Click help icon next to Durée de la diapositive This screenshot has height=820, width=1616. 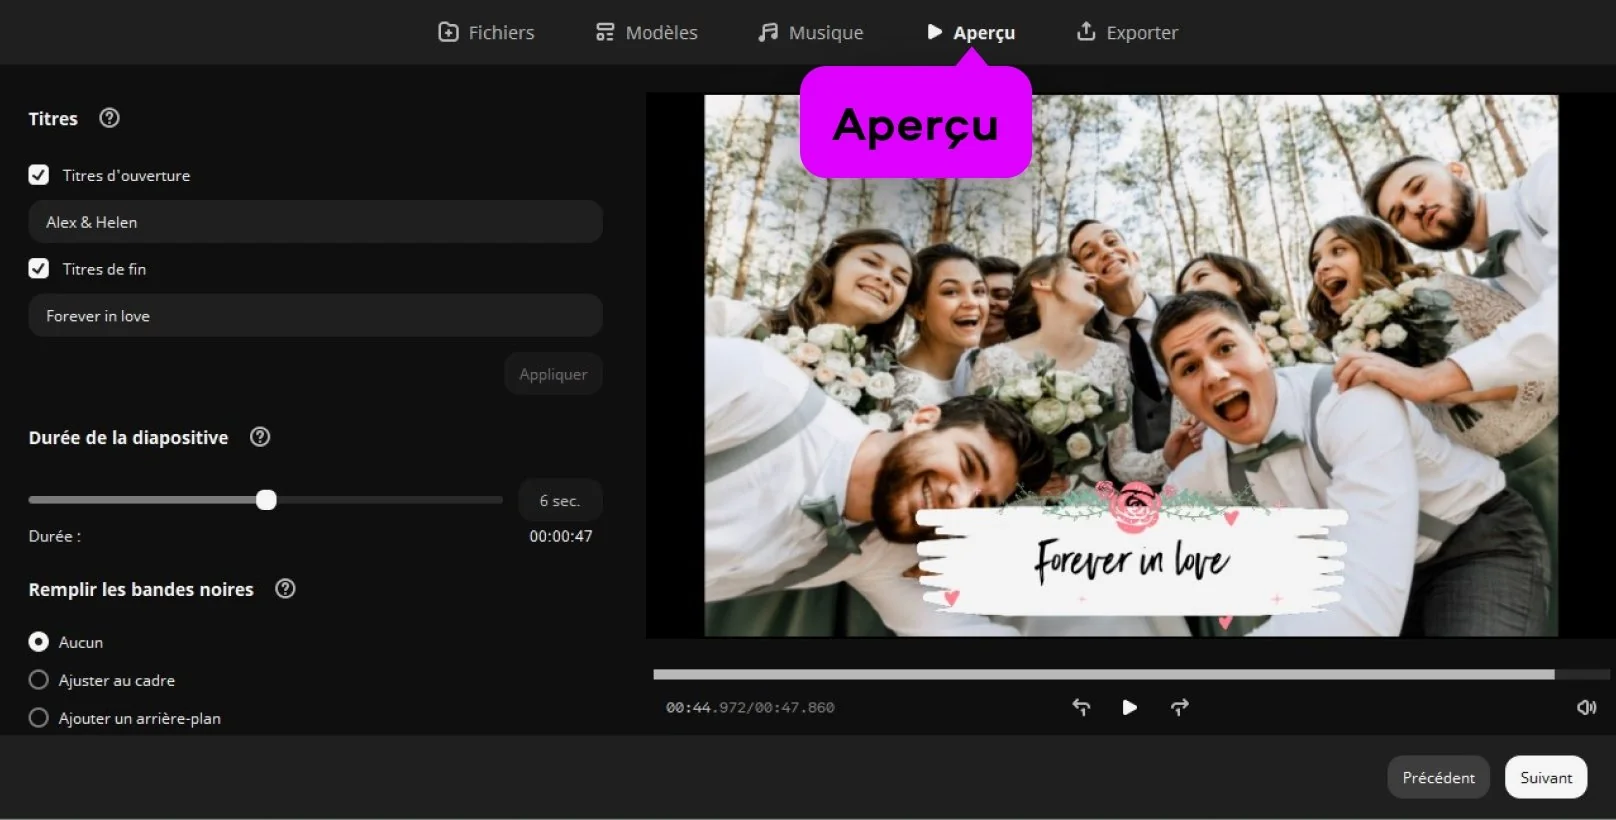click(x=260, y=437)
